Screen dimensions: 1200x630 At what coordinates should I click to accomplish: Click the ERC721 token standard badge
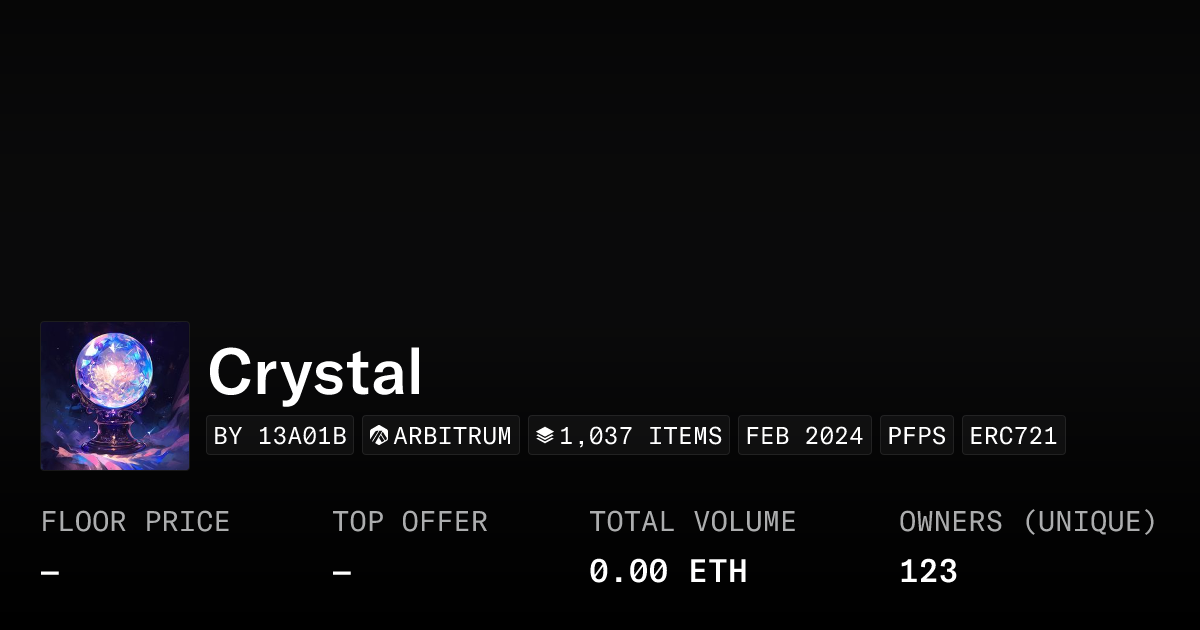tap(1014, 436)
